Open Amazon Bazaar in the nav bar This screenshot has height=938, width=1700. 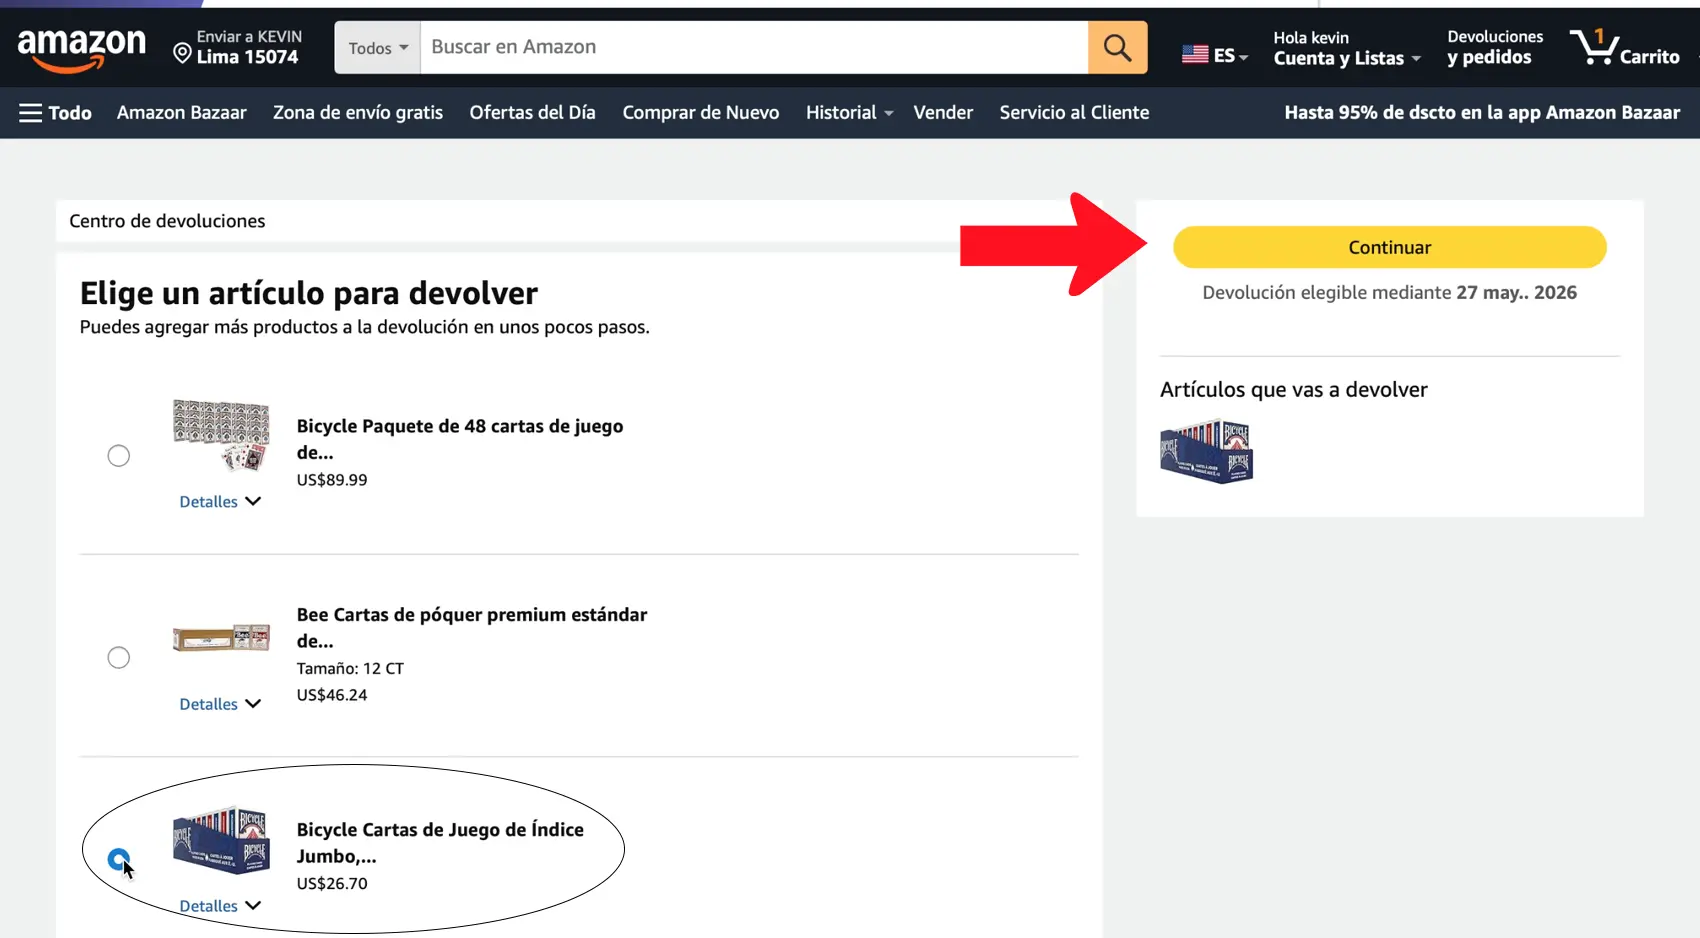point(182,113)
